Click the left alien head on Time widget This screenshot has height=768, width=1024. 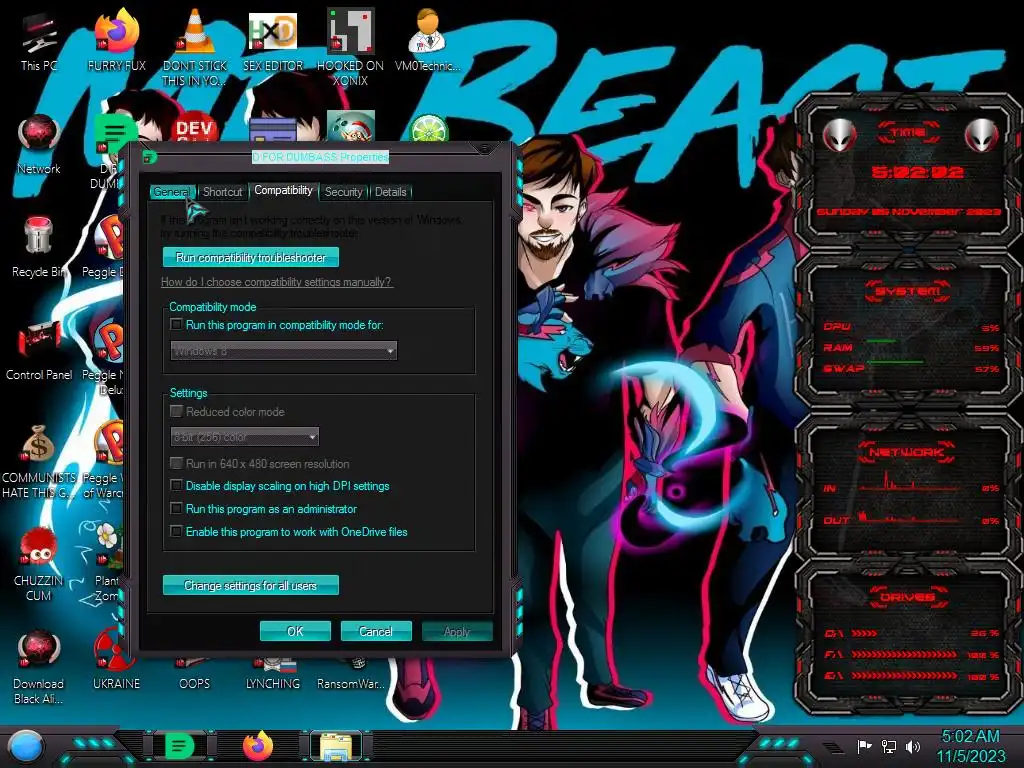point(839,136)
